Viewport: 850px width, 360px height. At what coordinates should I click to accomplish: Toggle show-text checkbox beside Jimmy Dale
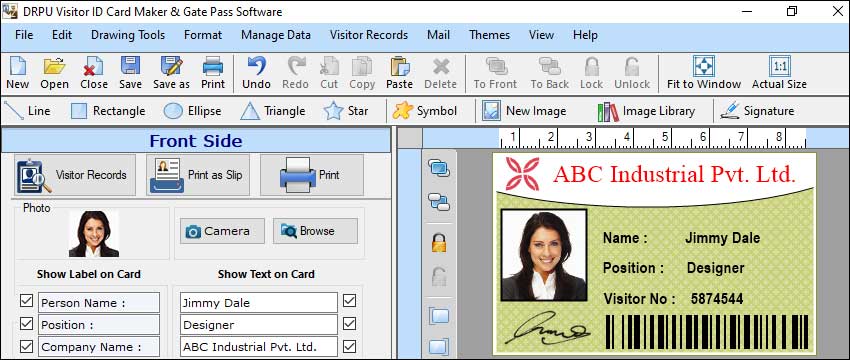tap(350, 300)
